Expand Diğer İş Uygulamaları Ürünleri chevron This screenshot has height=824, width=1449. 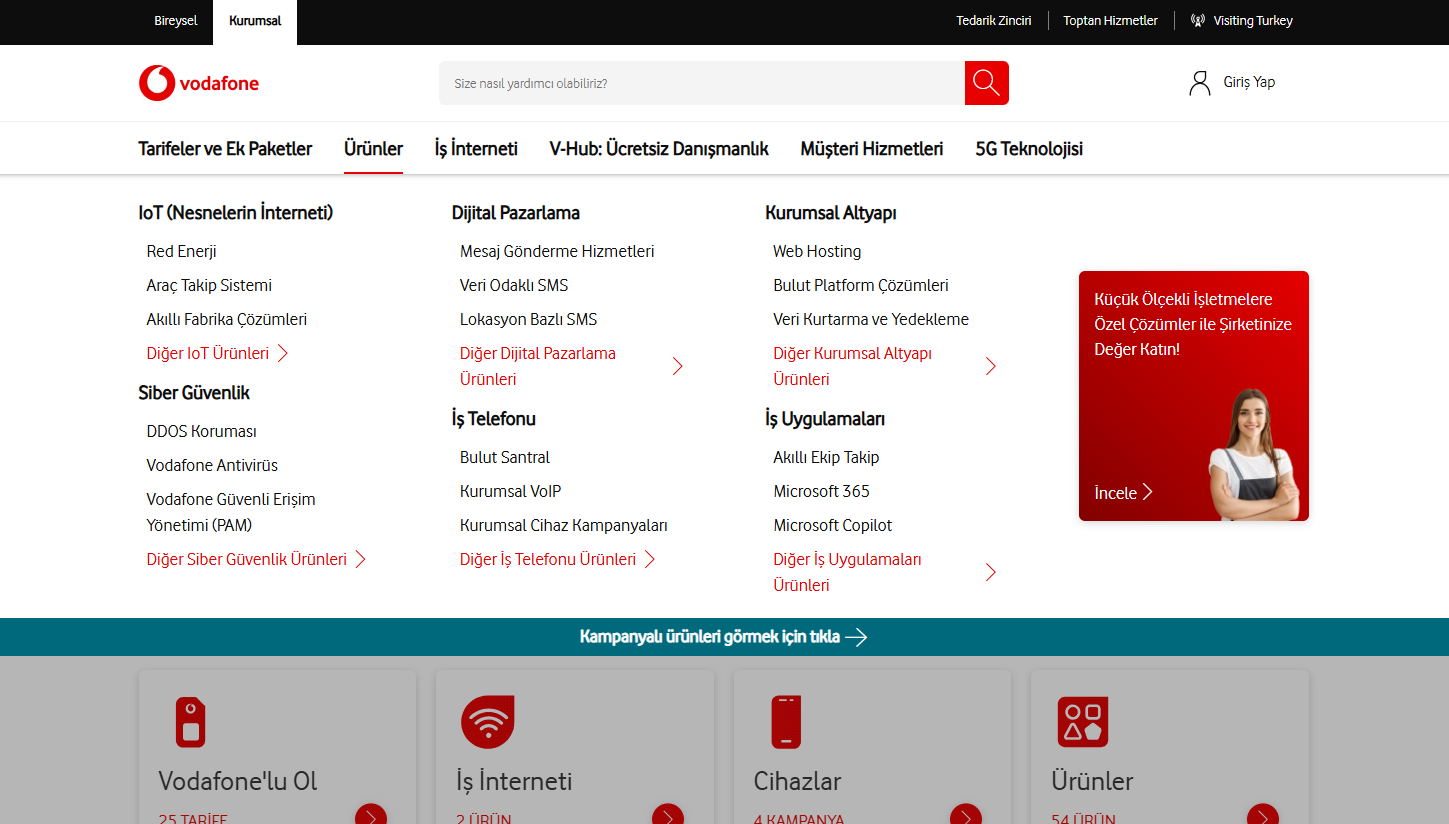point(990,572)
